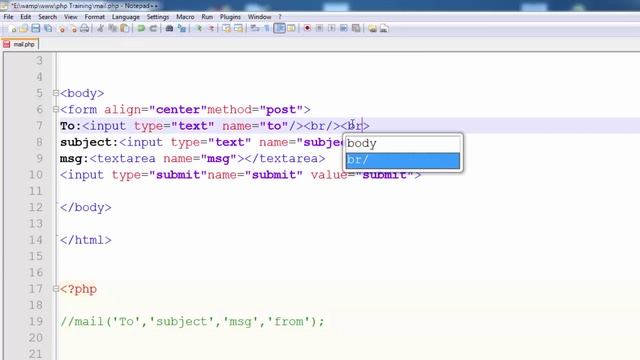Choose highlighted 'br/' autocomplete suggestion
The width and height of the screenshot is (640, 360).
(x=403, y=160)
